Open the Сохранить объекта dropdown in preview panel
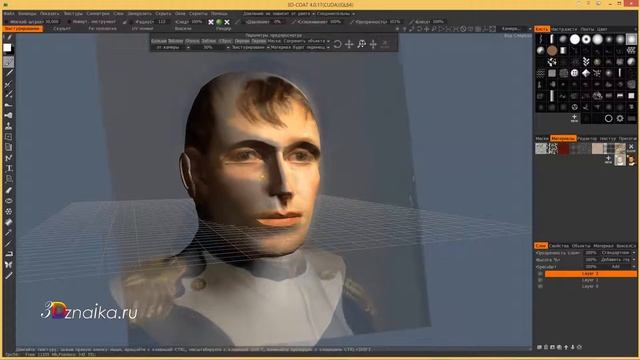Image resolution: width=640 pixels, height=360 pixels. point(306,41)
